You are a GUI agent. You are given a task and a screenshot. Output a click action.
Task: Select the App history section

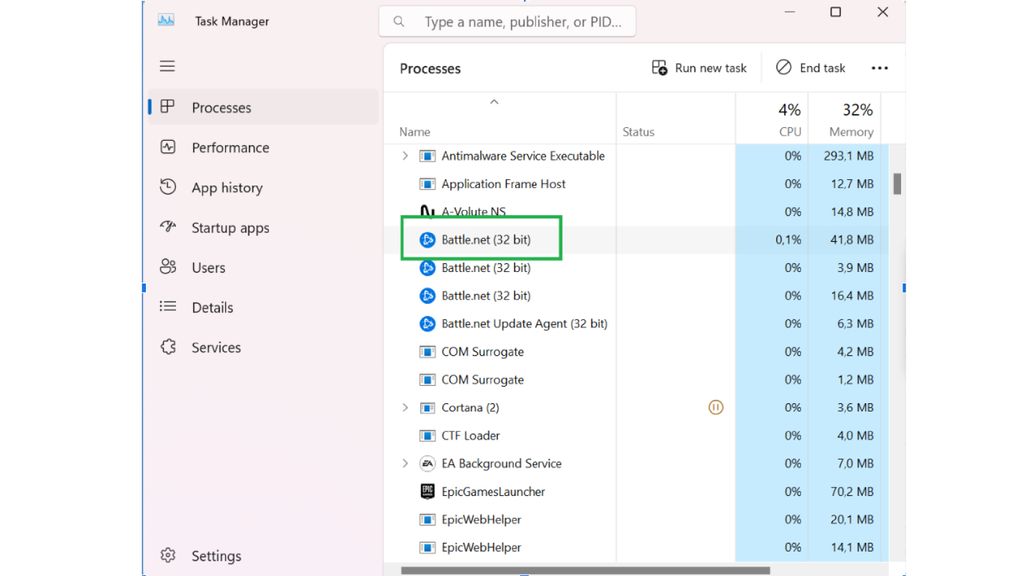229,187
